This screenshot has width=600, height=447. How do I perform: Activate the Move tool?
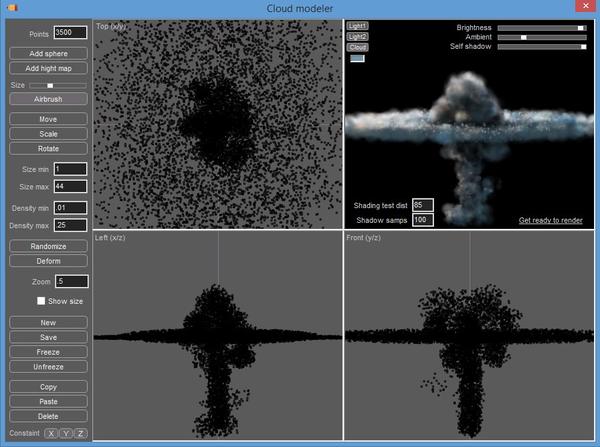pos(48,119)
